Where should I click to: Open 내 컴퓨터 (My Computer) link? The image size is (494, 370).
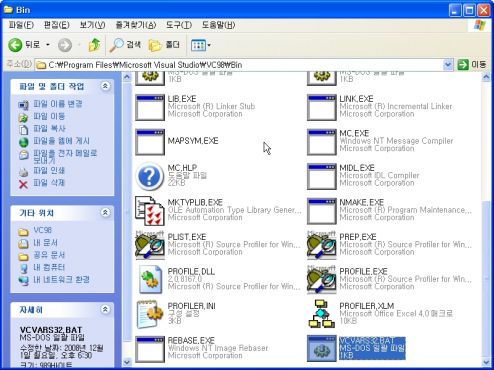pos(49,267)
